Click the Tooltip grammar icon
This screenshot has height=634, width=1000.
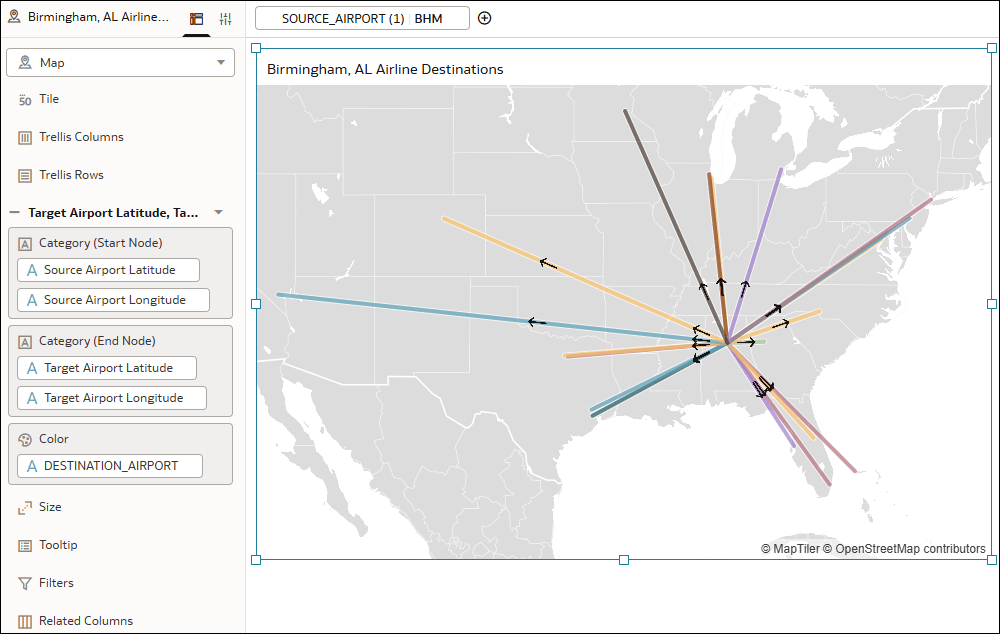(x=24, y=545)
